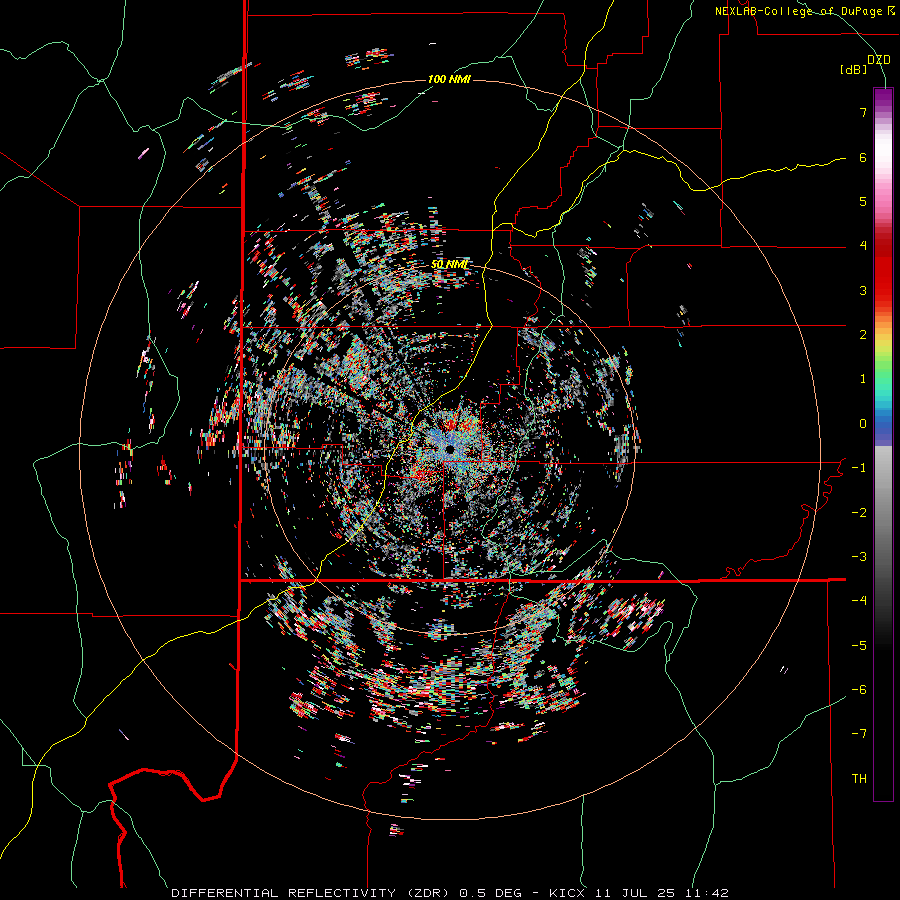Click the 0 value on color scale
This screenshot has width=900, height=900.
(x=863, y=424)
